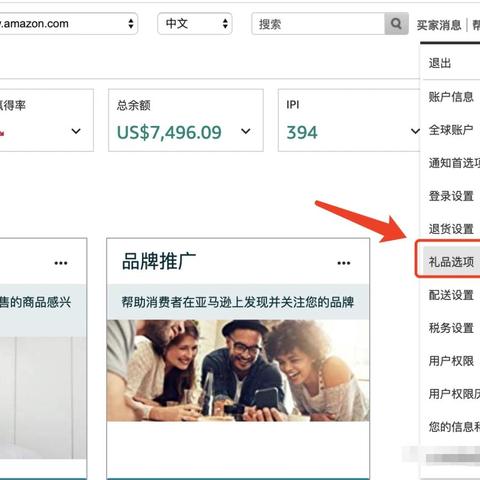Focus the 搜索 input field

(x=318, y=24)
